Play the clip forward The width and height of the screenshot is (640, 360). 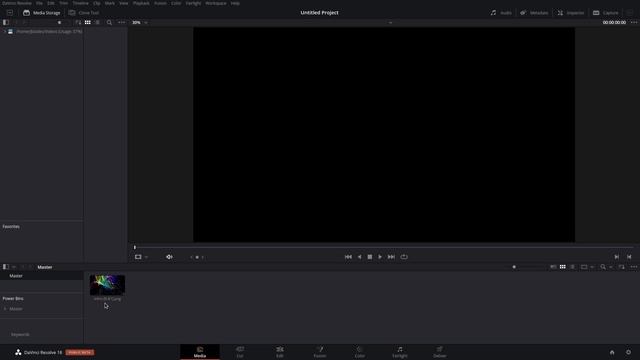(380, 257)
